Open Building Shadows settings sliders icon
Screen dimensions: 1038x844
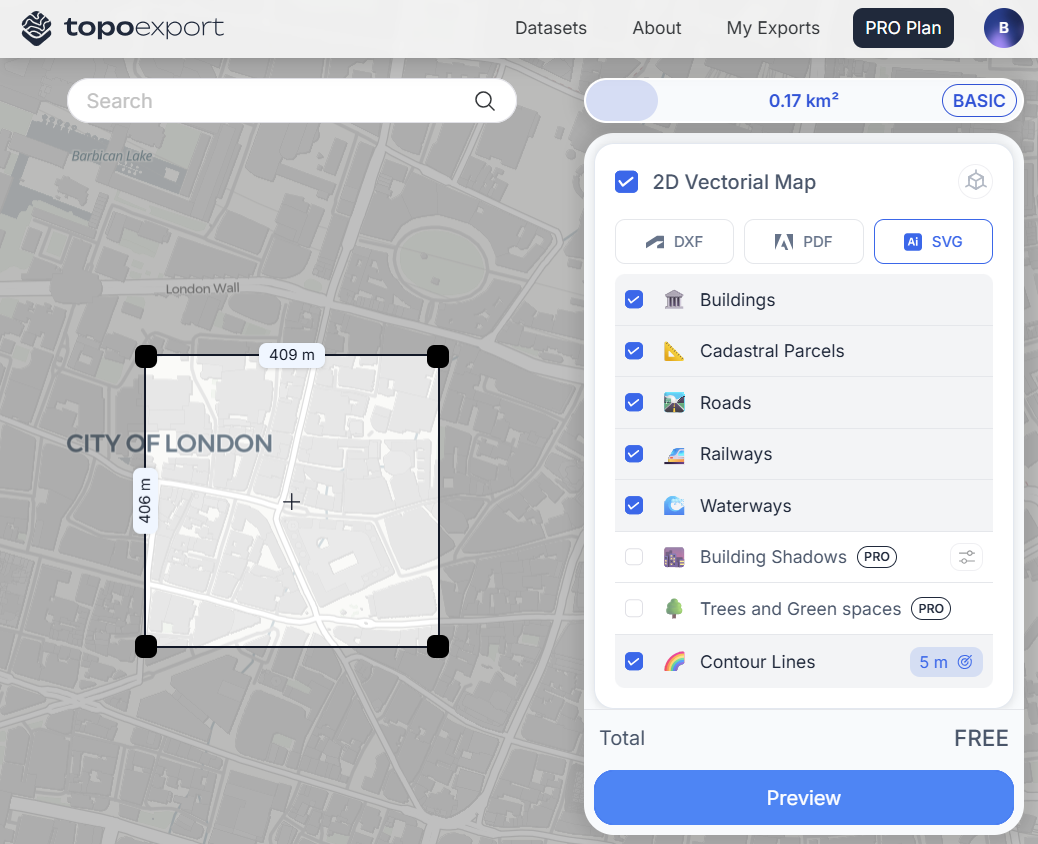[x=967, y=557]
